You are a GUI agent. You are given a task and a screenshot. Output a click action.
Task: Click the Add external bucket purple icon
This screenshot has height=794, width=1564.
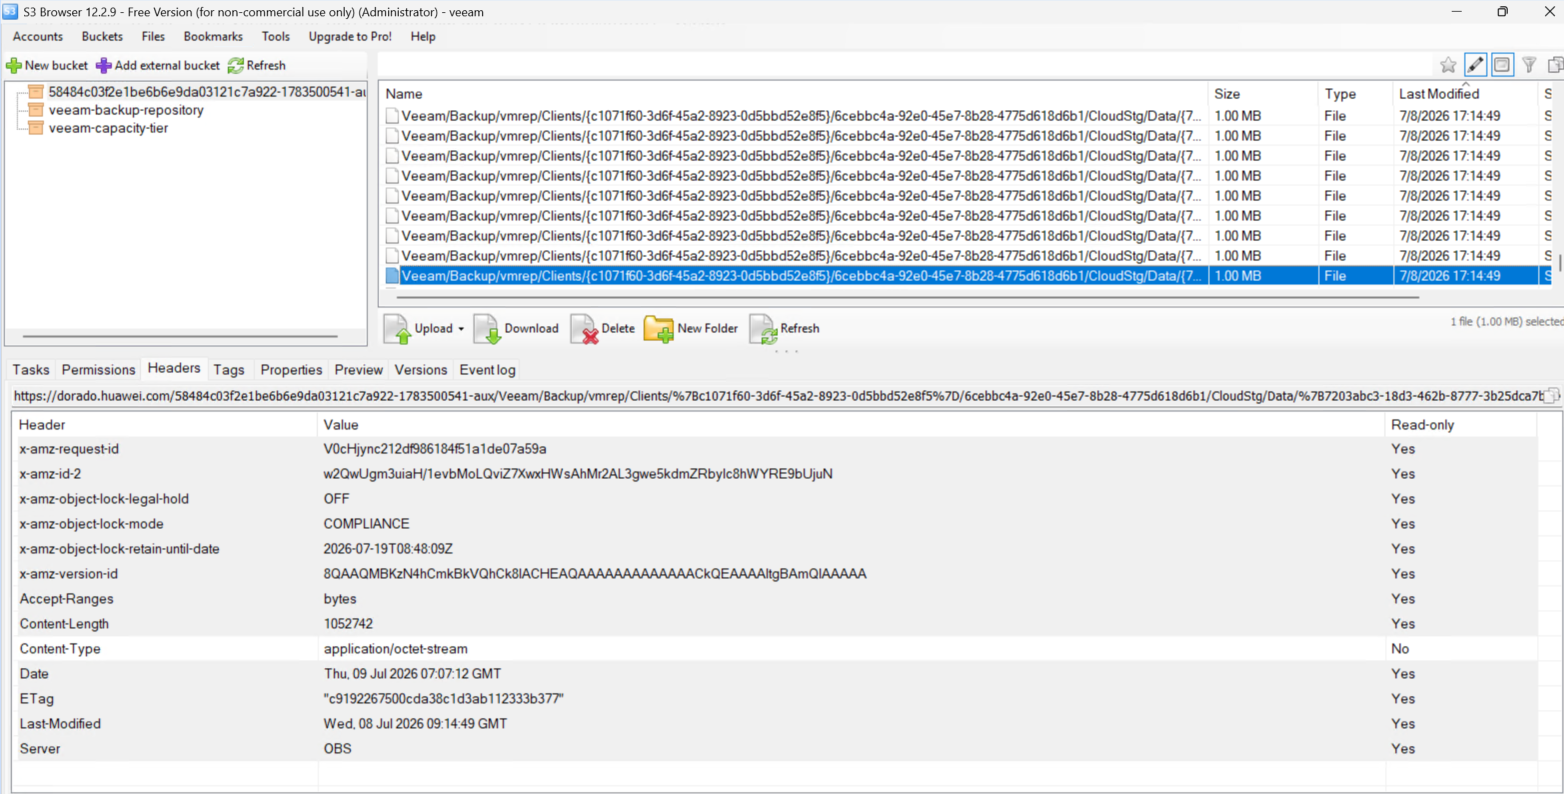[x=104, y=66]
